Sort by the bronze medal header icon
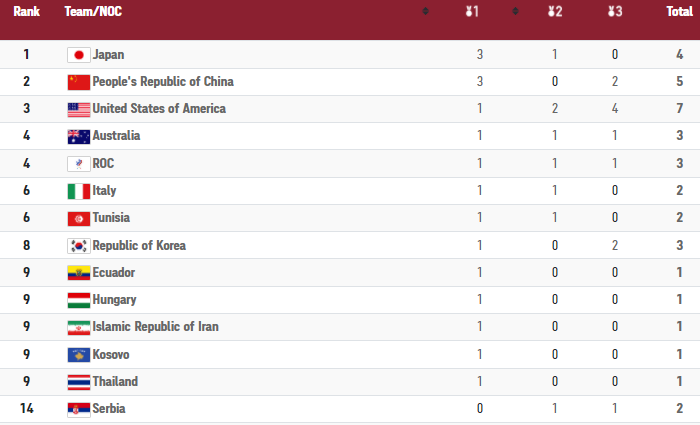The width and height of the screenshot is (700, 425). (x=615, y=11)
